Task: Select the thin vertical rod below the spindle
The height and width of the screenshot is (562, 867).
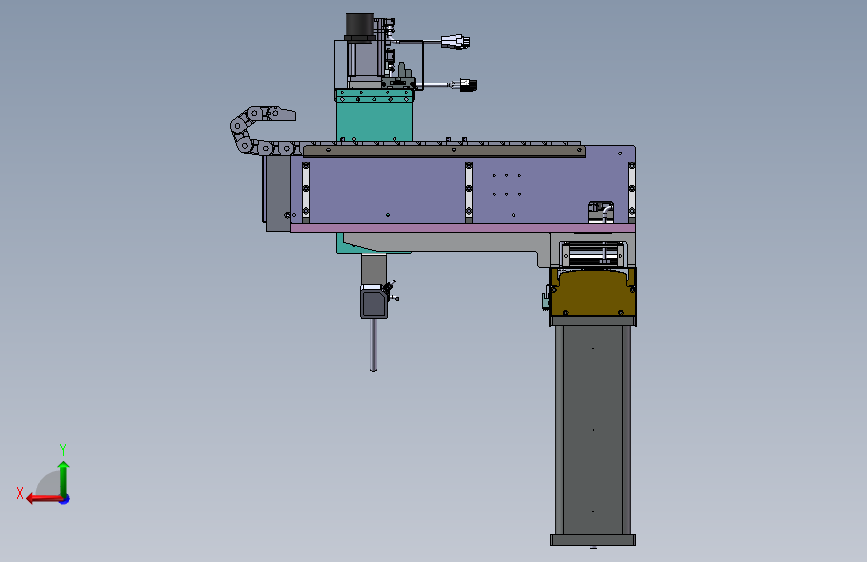Action: coord(373,345)
